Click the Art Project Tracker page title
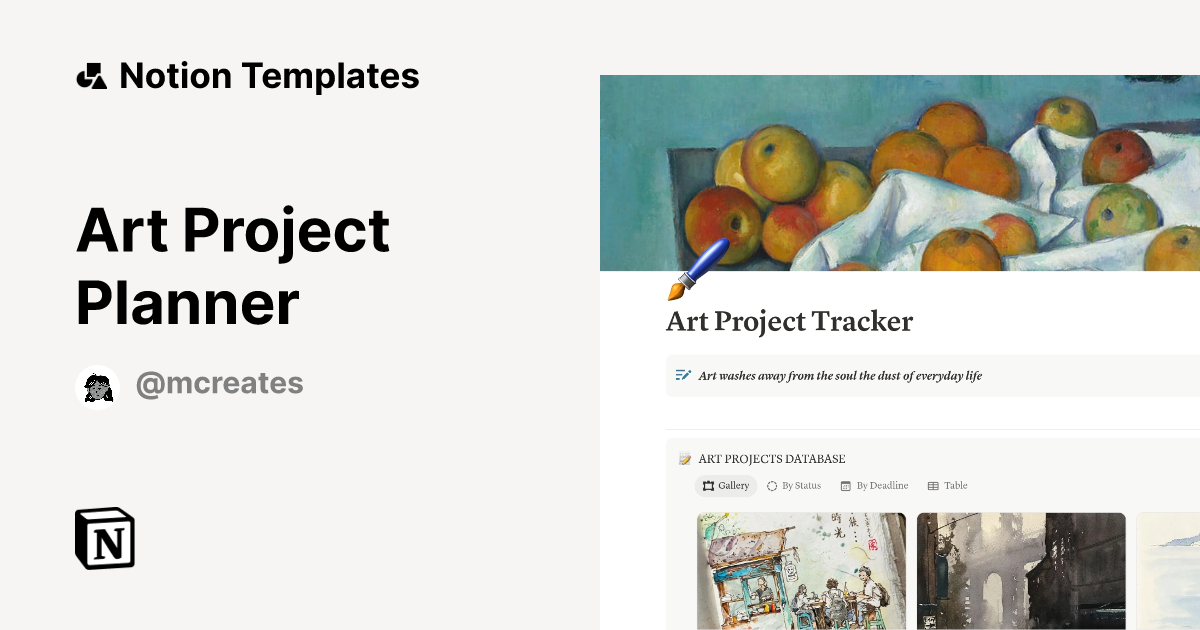This screenshot has height=630, width=1200. [x=789, y=322]
